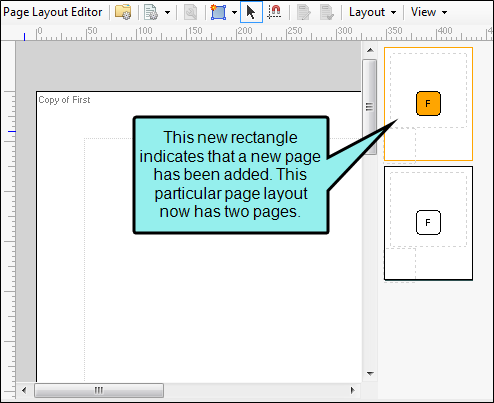
Task: Select the second page thumbnail
Action: click(x=428, y=223)
